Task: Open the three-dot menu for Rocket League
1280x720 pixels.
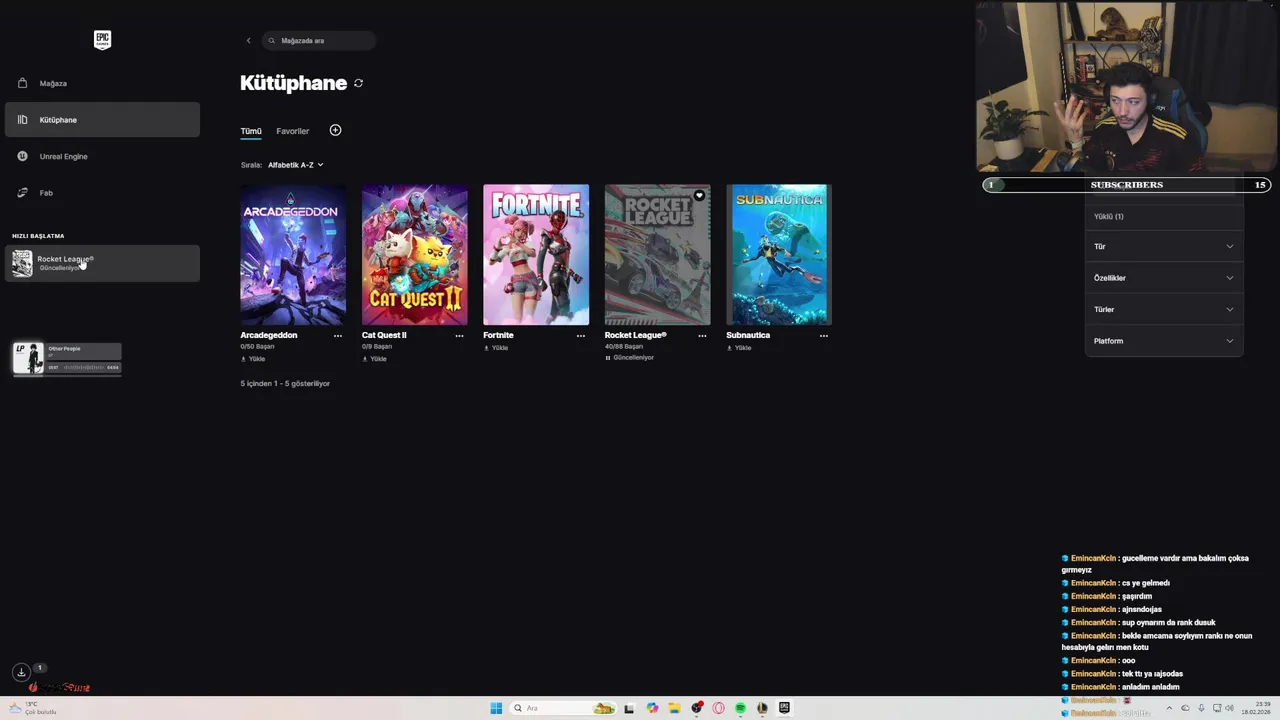Action: pyautogui.click(x=702, y=336)
